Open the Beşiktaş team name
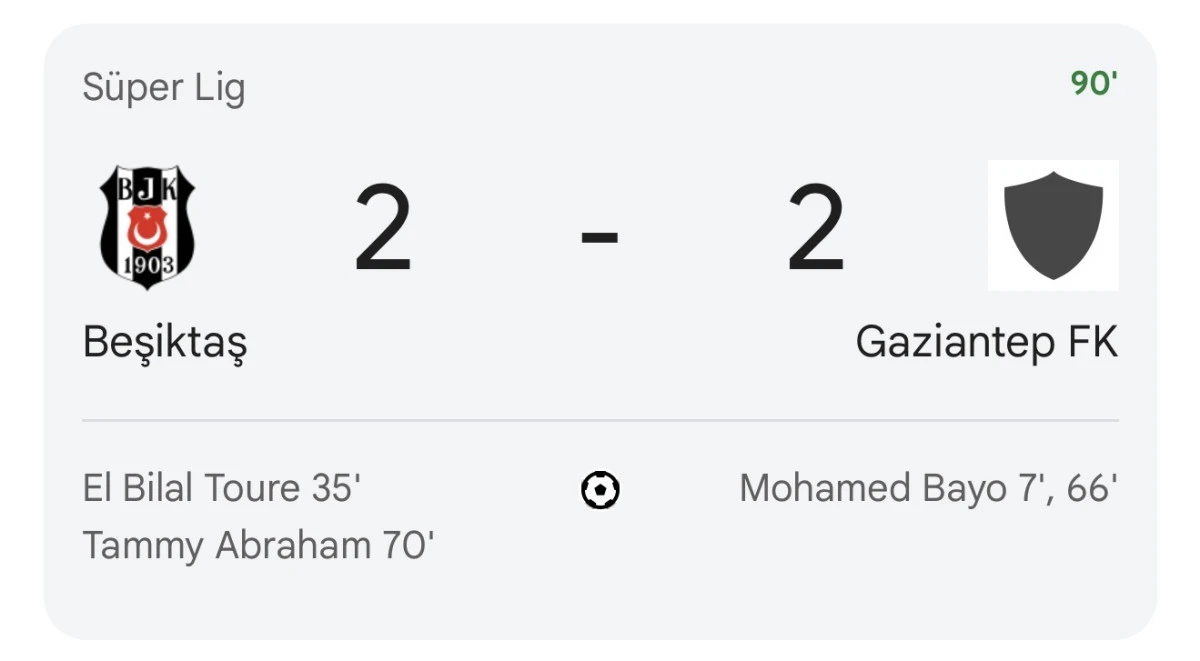 tap(165, 343)
